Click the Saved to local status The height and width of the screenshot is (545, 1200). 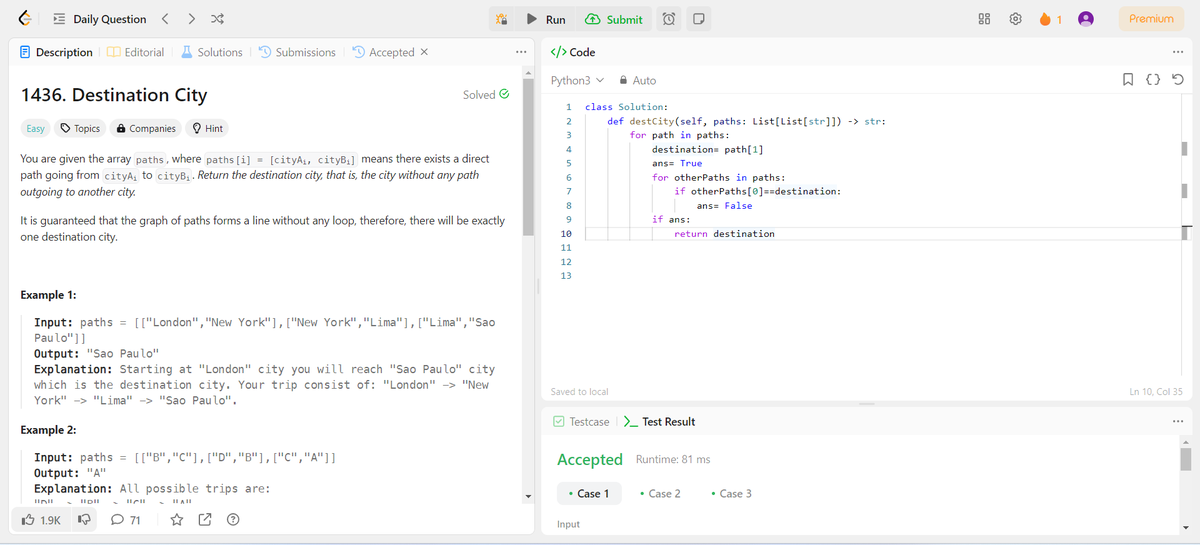pos(579,392)
